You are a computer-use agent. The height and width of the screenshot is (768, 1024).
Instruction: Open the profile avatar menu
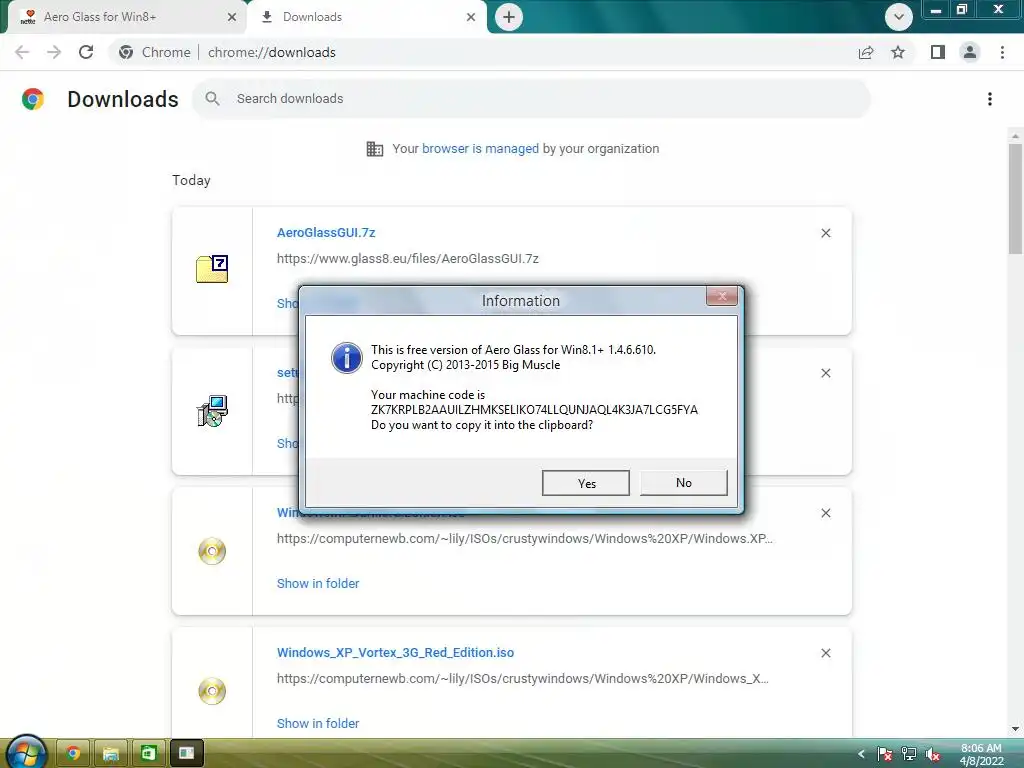tap(970, 52)
